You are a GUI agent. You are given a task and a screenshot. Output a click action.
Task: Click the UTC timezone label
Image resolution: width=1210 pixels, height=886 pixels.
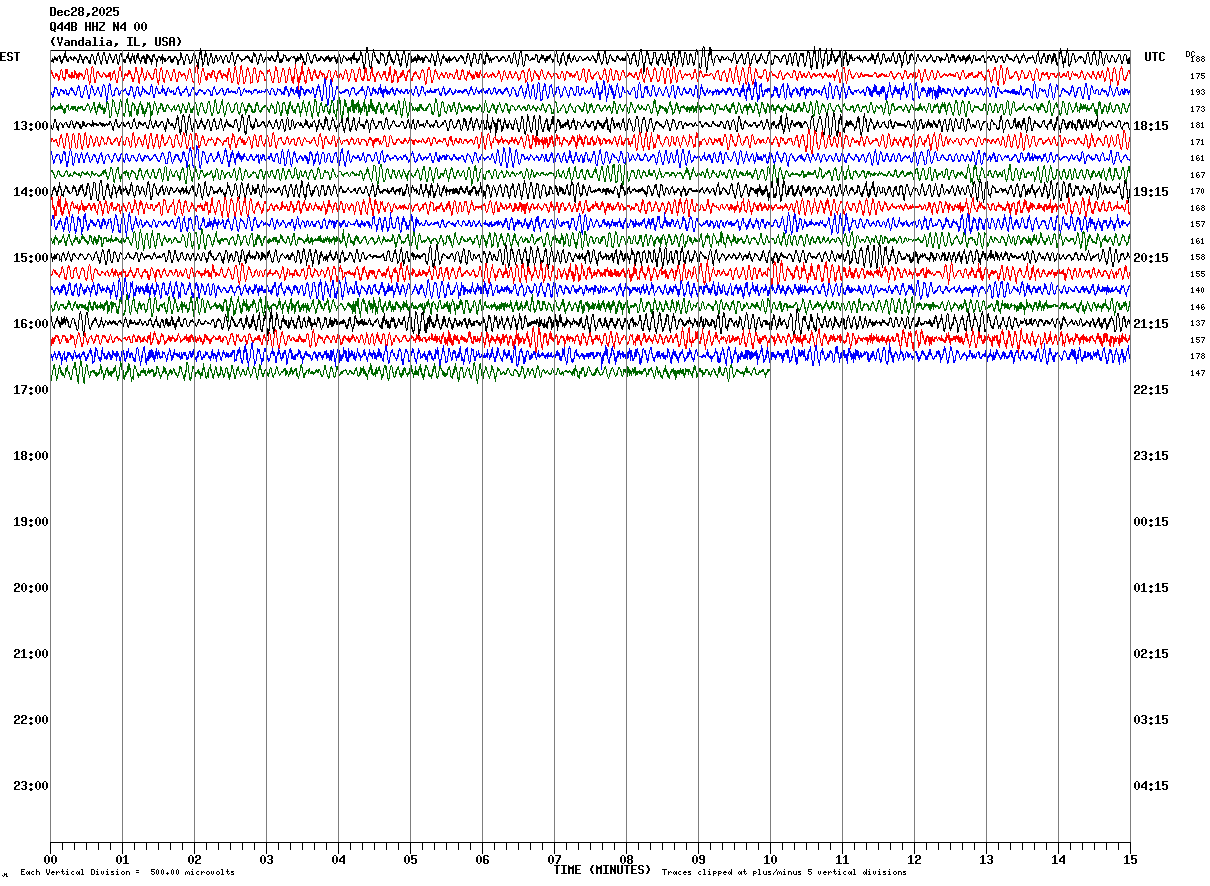(x=1155, y=57)
